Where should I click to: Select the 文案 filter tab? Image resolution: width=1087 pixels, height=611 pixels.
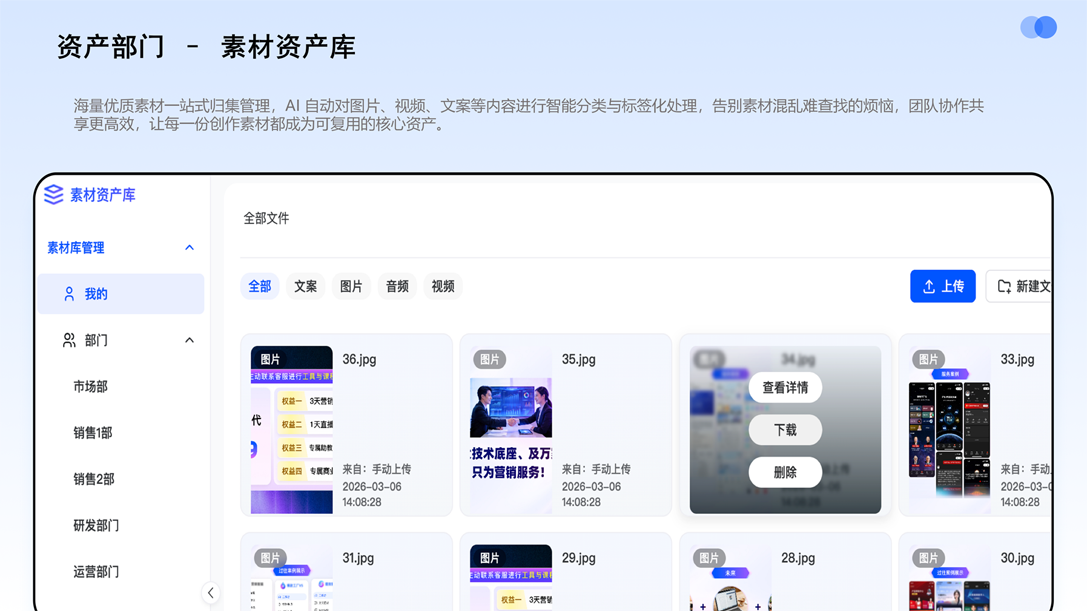306,286
